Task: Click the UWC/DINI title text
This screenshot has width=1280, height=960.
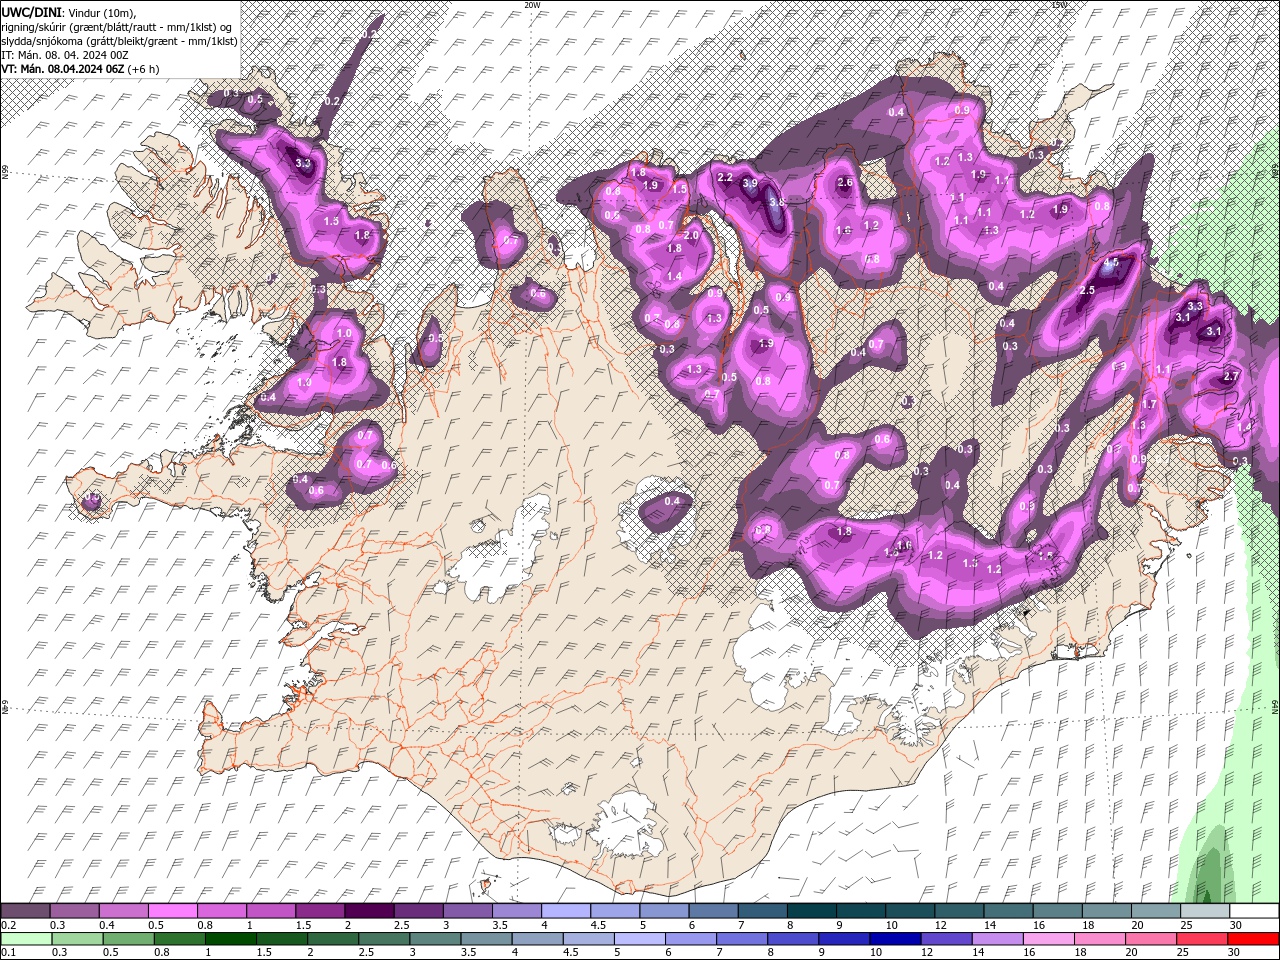Action: (31, 11)
